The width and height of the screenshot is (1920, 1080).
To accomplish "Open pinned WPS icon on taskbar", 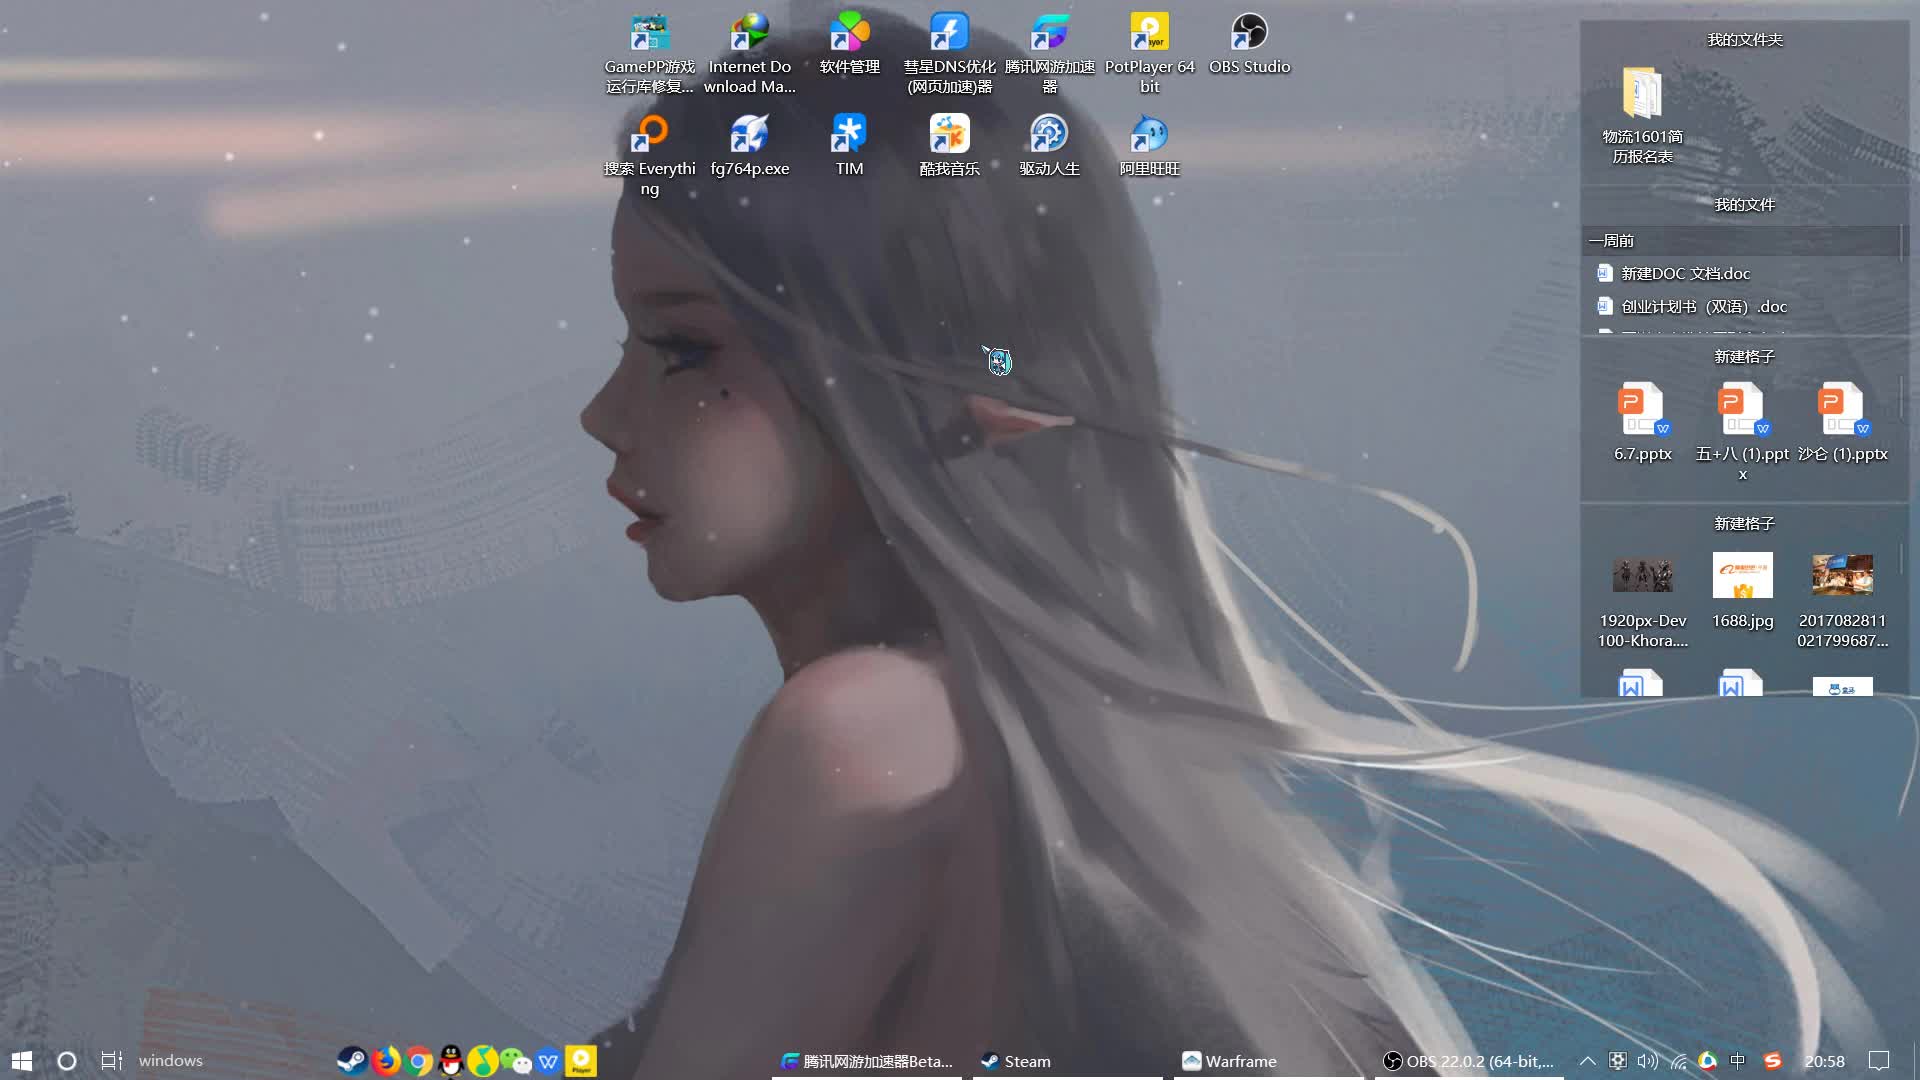I will pyautogui.click(x=548, y=1060).
